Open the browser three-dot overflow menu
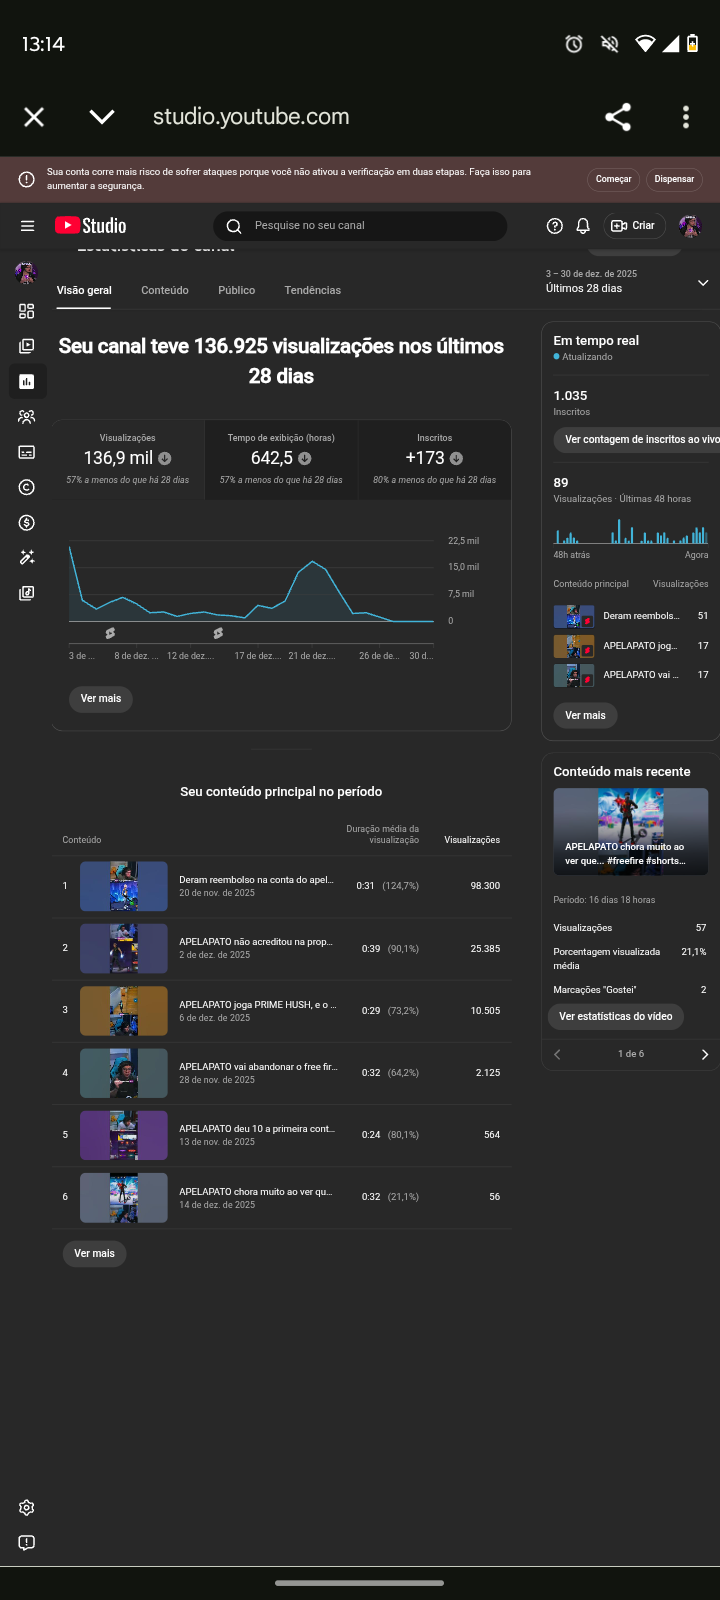The height and width of the screenshot is (1600, 720). (686, 117)
